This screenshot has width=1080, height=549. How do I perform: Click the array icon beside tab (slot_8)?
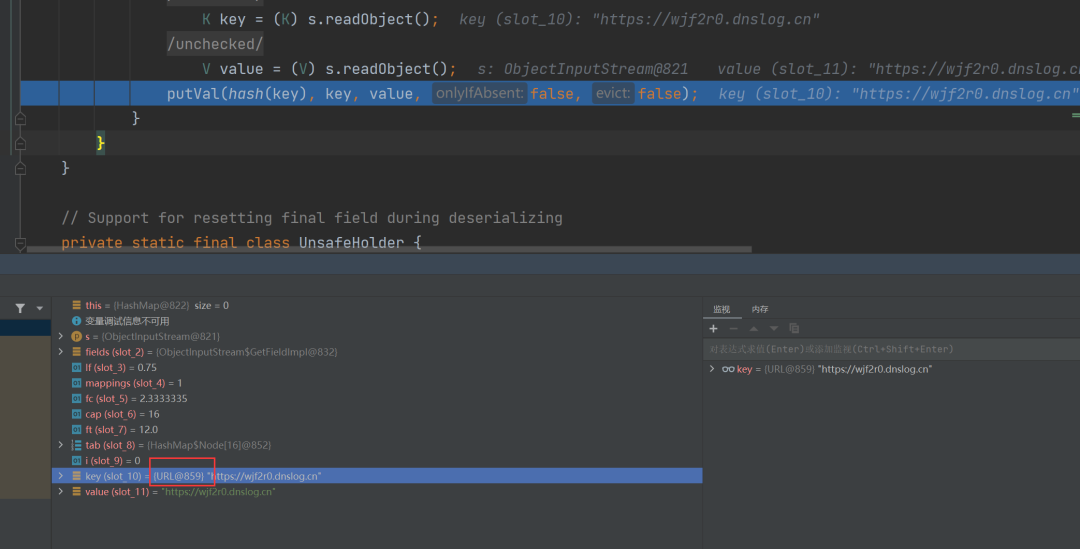[x=76, y=445]
